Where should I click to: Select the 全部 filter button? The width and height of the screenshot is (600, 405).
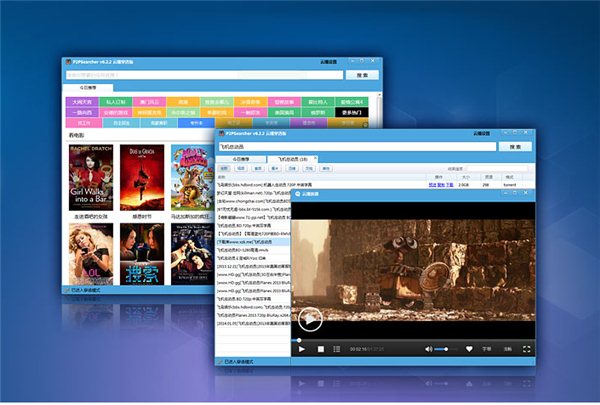tap(224, 168)
